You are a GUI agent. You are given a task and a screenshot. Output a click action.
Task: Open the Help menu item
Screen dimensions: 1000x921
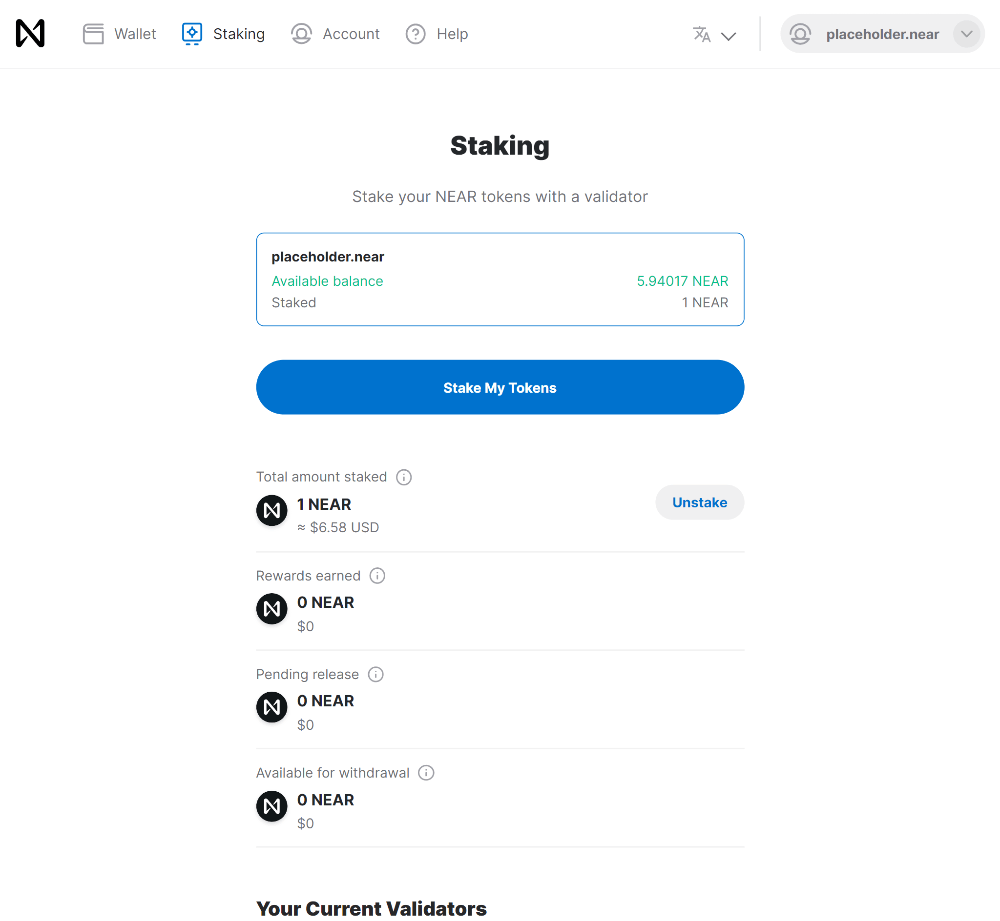[x=437, y=34]
